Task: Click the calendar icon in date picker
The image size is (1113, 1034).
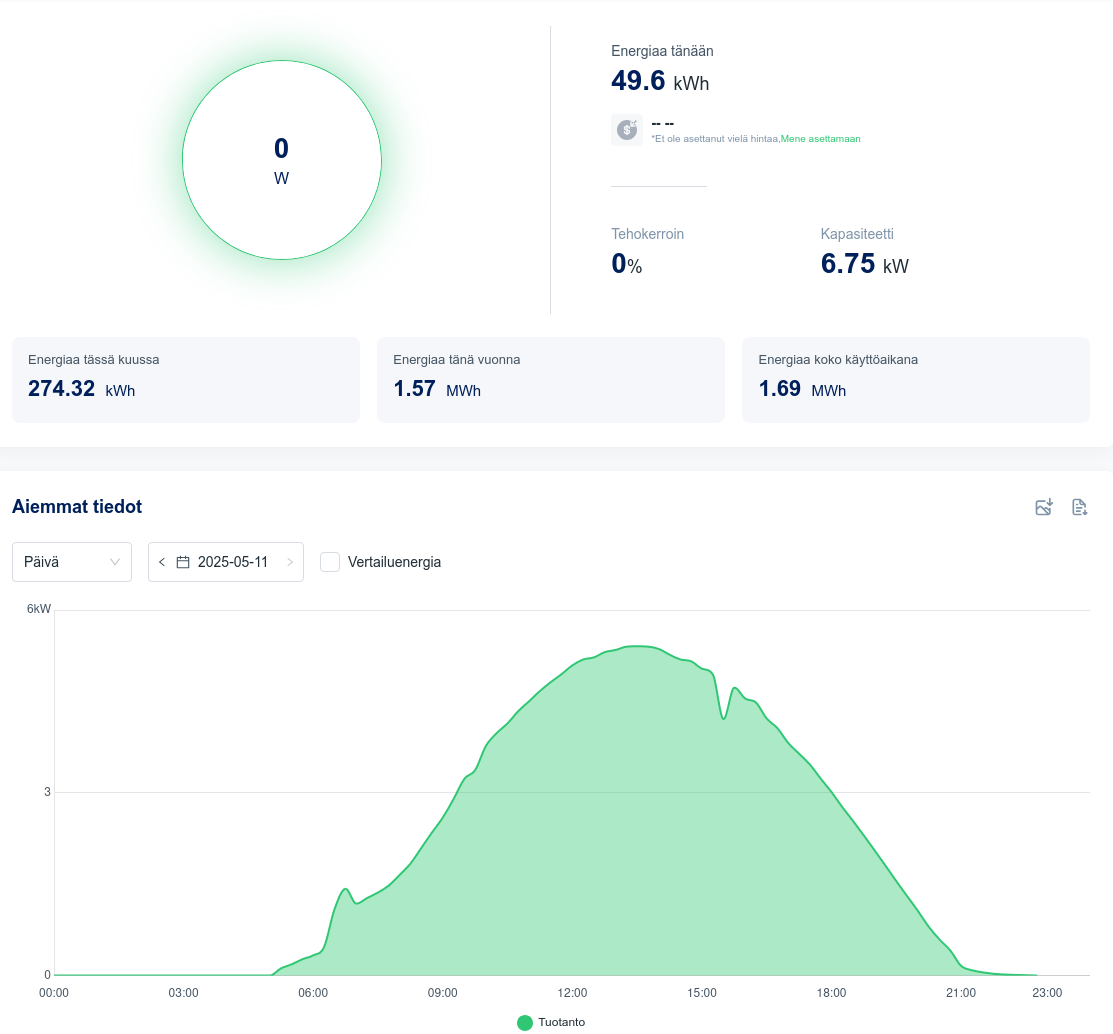Action: 182,562
